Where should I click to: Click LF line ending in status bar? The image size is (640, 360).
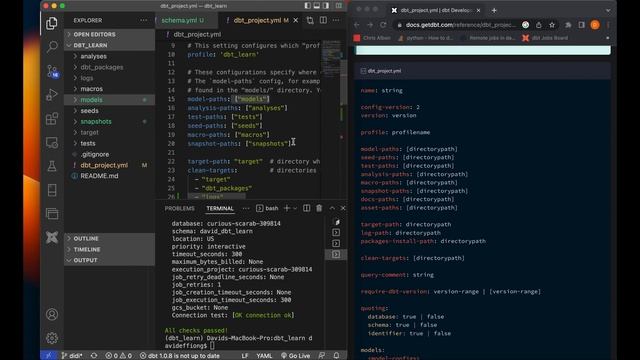click(244, 356)
